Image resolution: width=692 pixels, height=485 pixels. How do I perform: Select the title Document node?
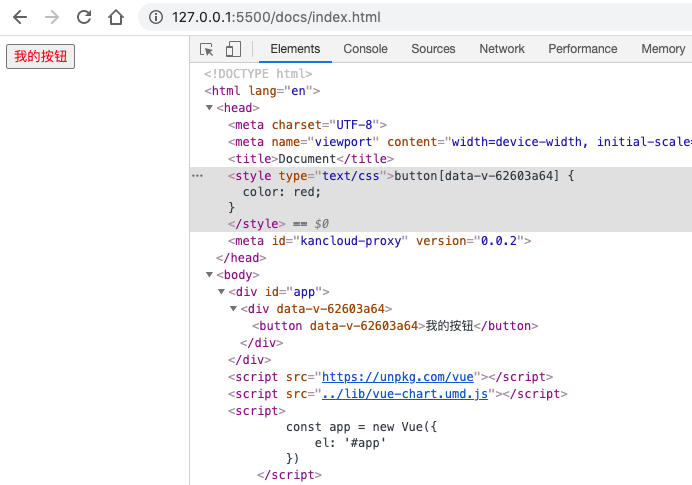(x=311, y=159)
